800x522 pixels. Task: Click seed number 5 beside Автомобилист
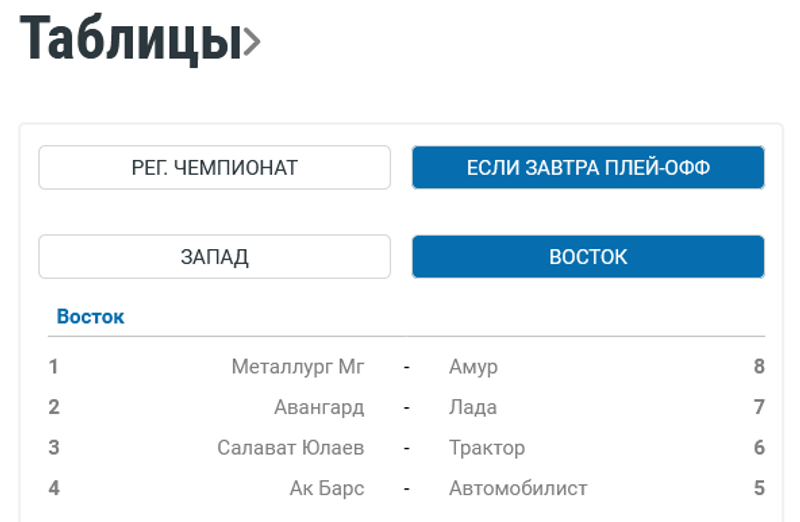point(759,489)
